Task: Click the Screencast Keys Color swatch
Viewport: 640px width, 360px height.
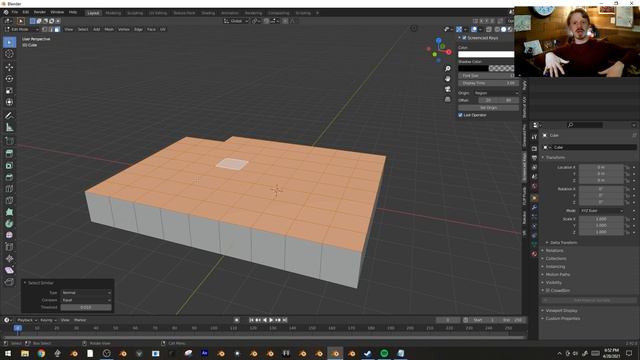Action: (x=486, y=54)
